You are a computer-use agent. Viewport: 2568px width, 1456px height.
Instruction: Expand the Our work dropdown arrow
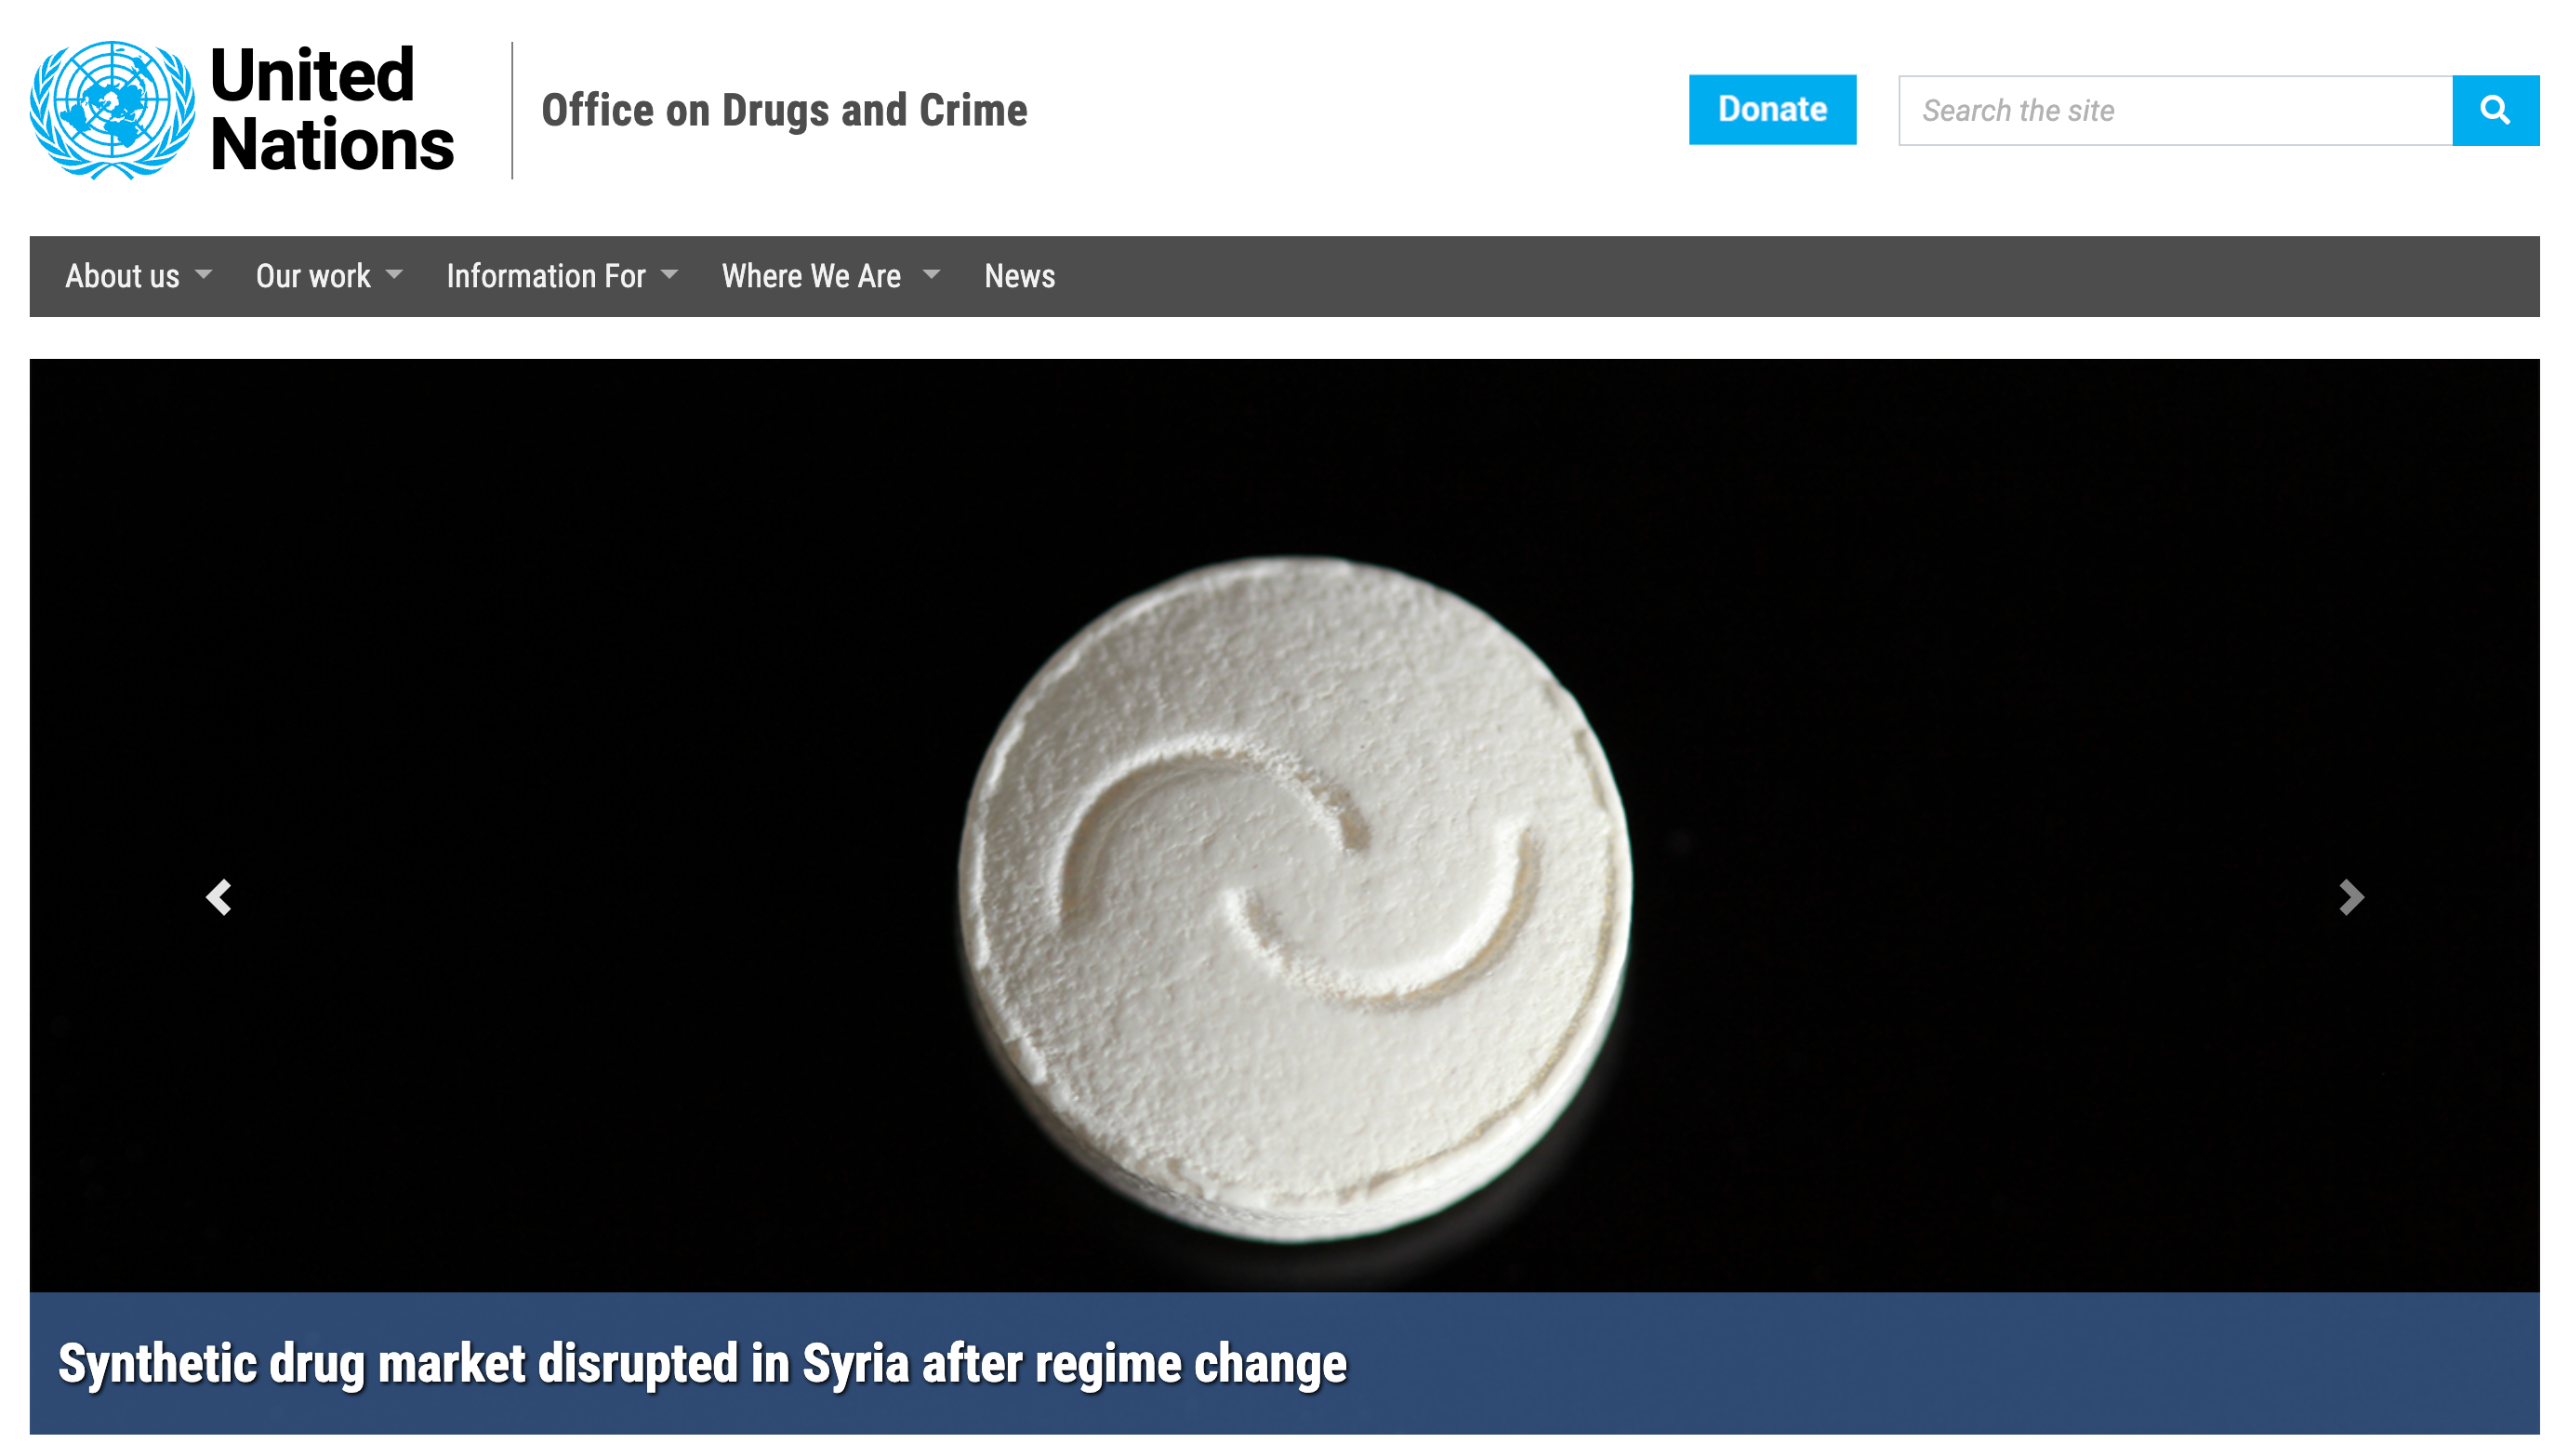(394, 274)
